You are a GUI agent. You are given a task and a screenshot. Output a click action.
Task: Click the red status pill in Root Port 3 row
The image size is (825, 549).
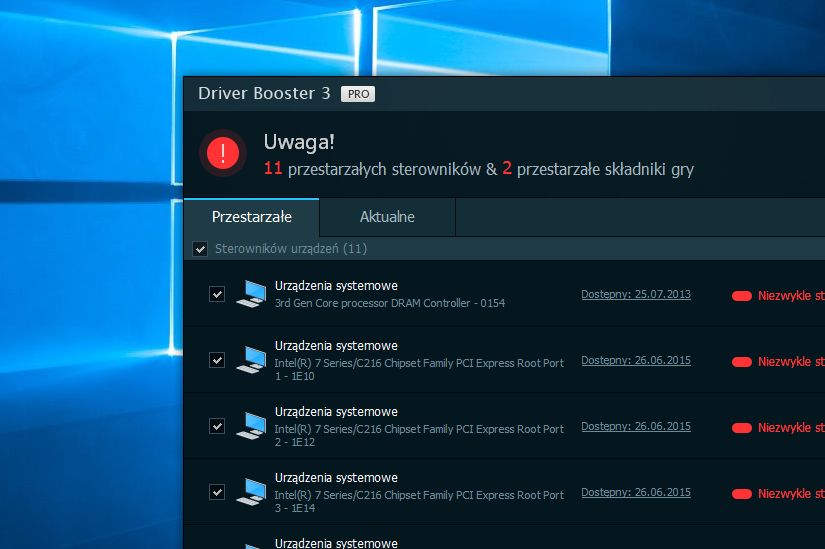(741, 494)
